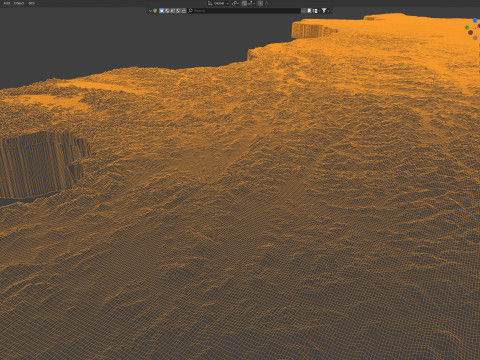
Task: Click the red X axis below the green handle
Action: coord(470,32)
